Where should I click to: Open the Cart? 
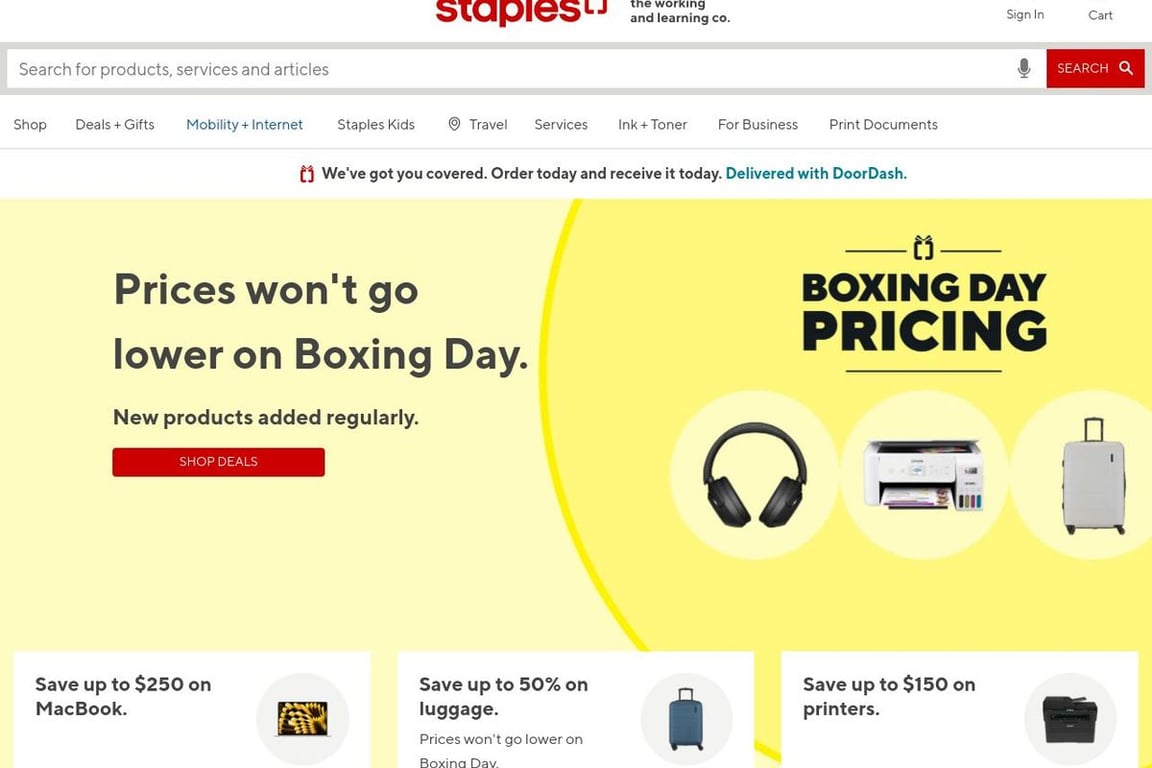coord(1100,14)
